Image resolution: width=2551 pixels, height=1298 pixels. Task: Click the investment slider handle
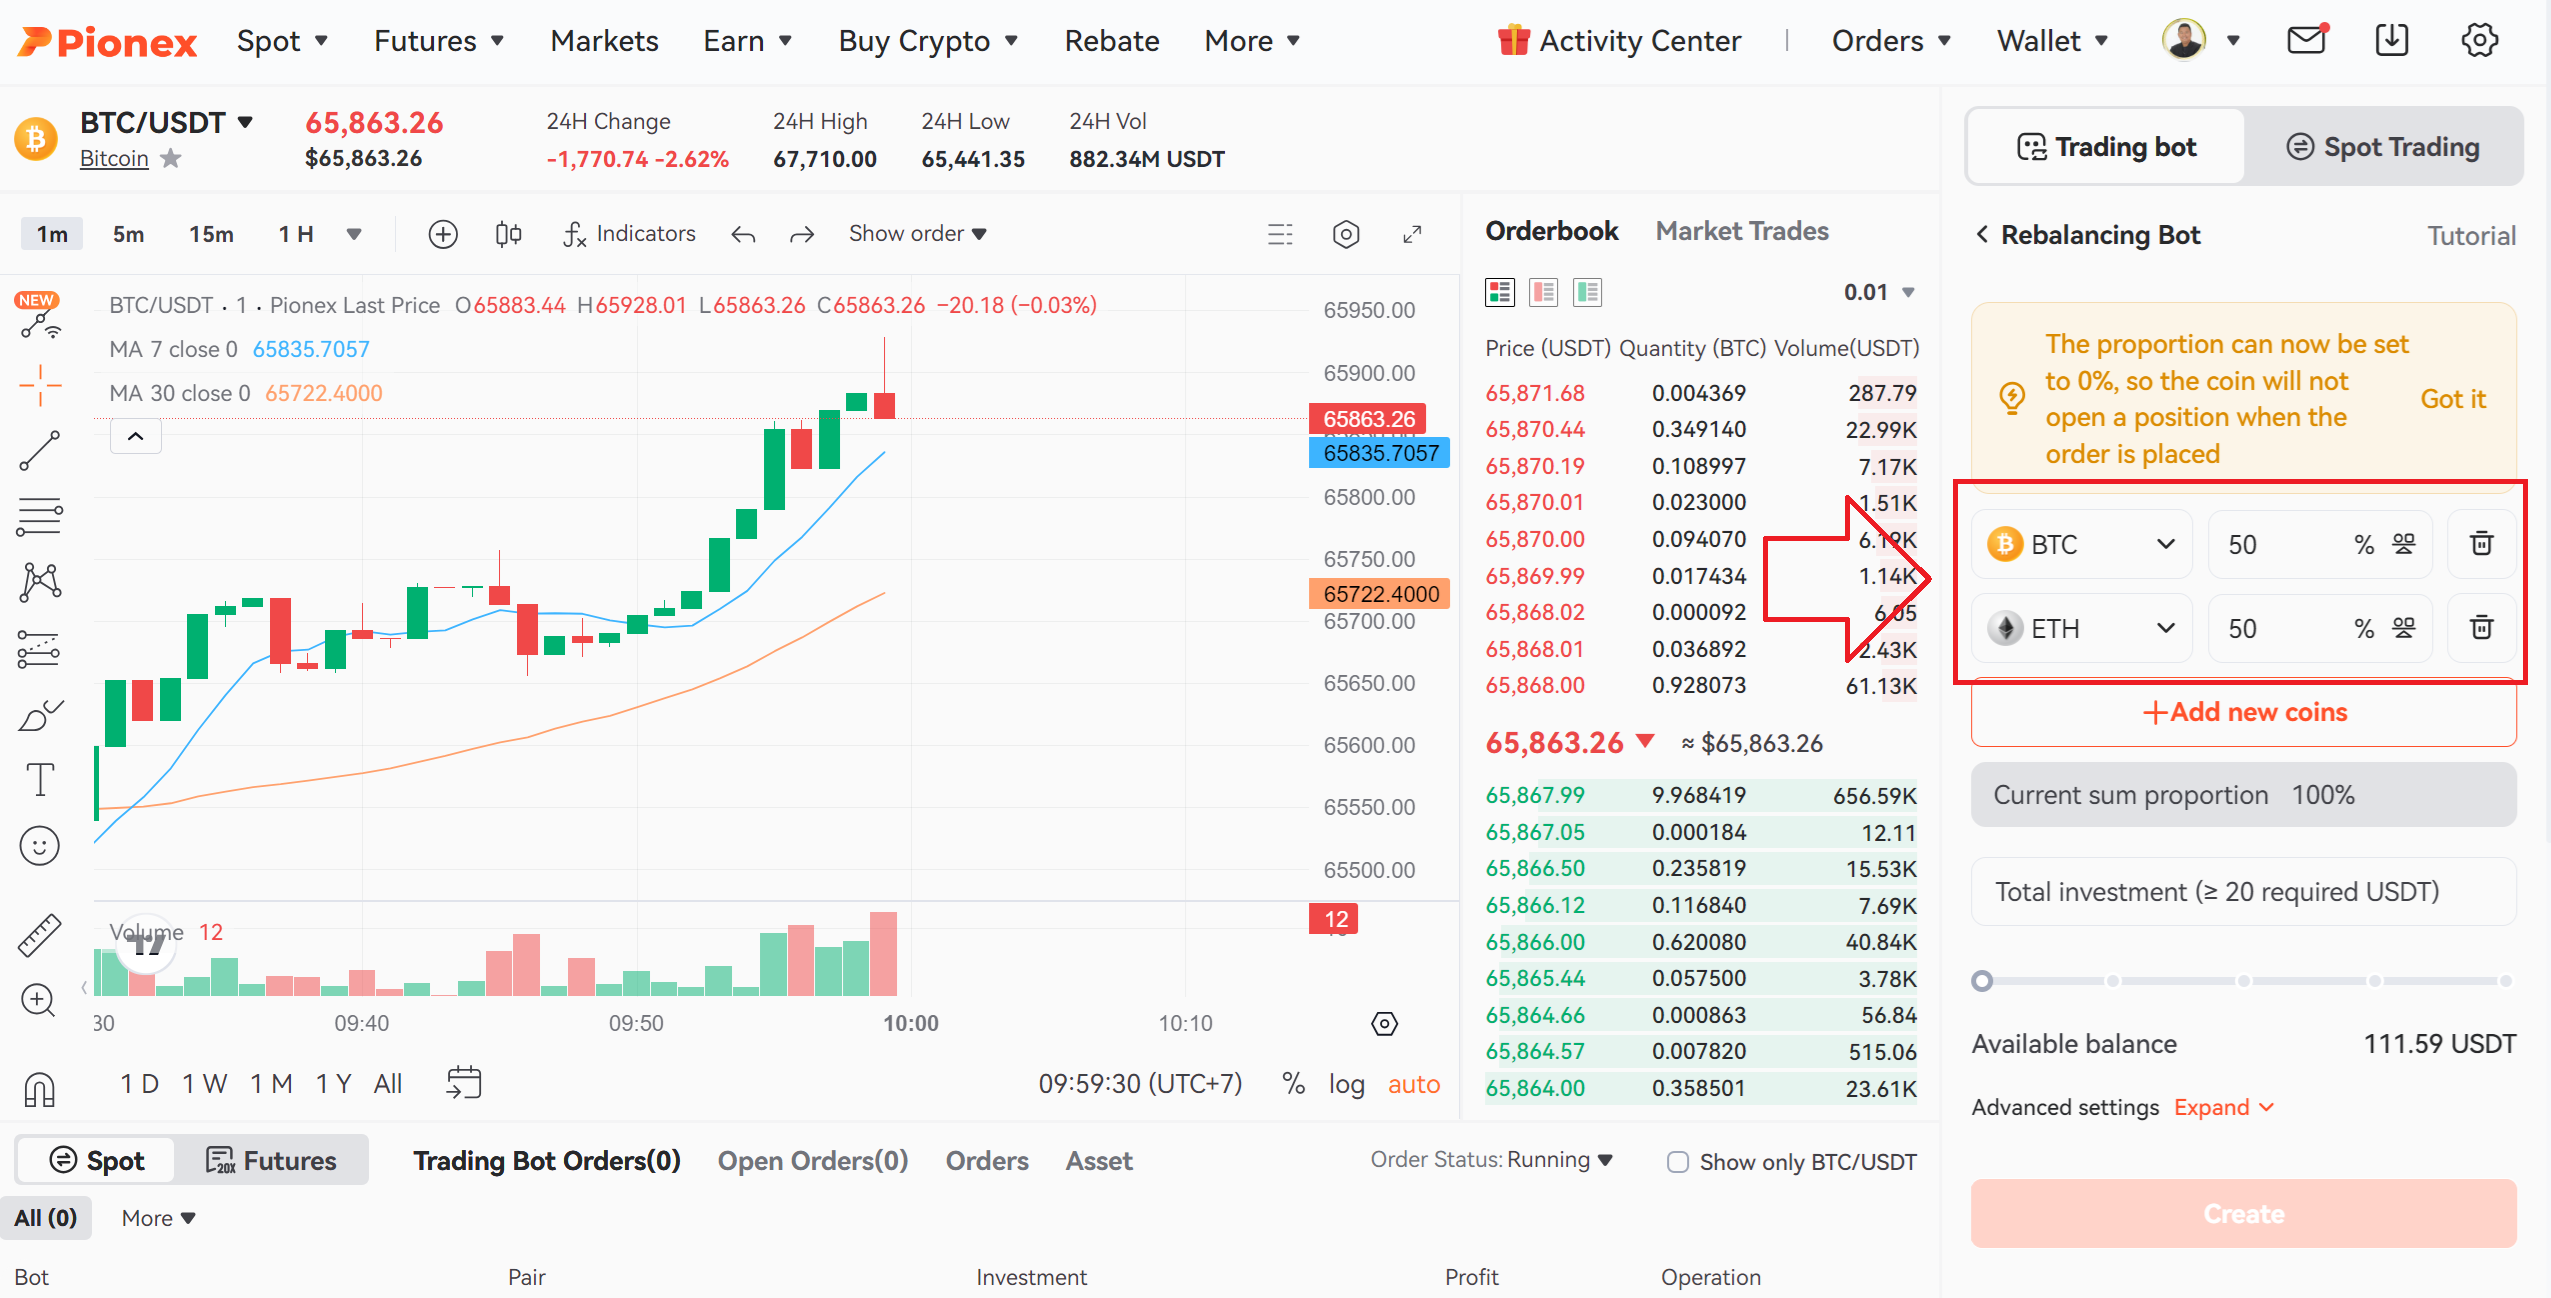[x=1982, y=981]
